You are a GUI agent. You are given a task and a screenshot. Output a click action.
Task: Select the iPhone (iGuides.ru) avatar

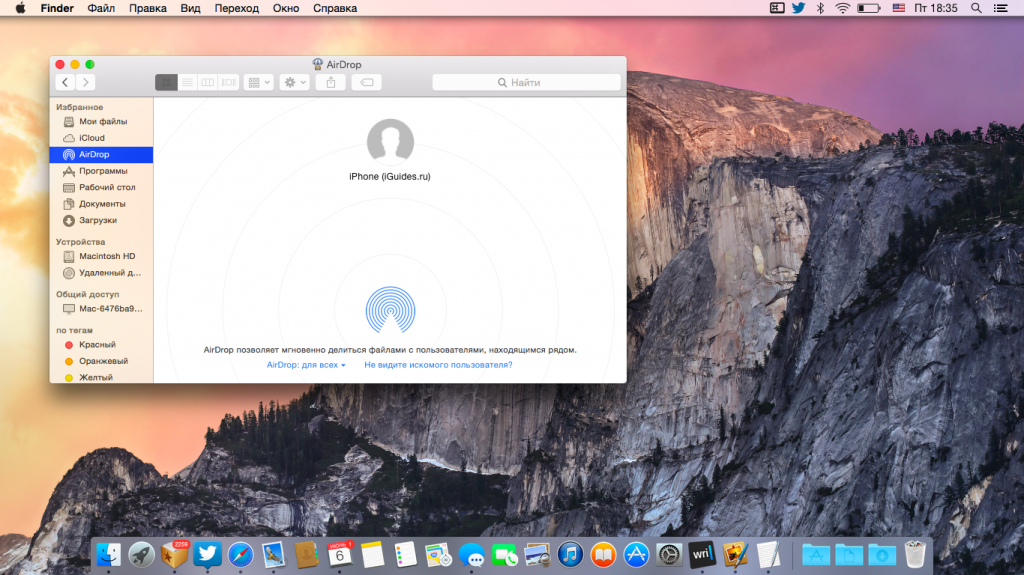[x=390, y=142]
